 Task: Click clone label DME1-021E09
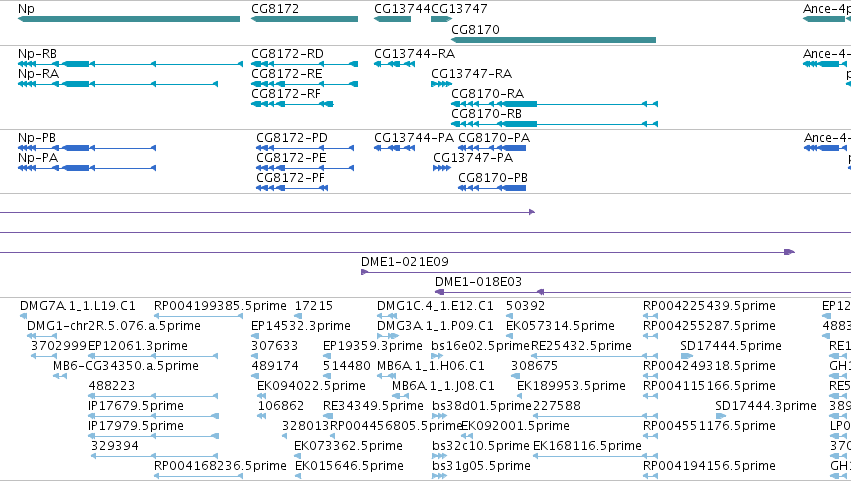click(x=405, y=262)
